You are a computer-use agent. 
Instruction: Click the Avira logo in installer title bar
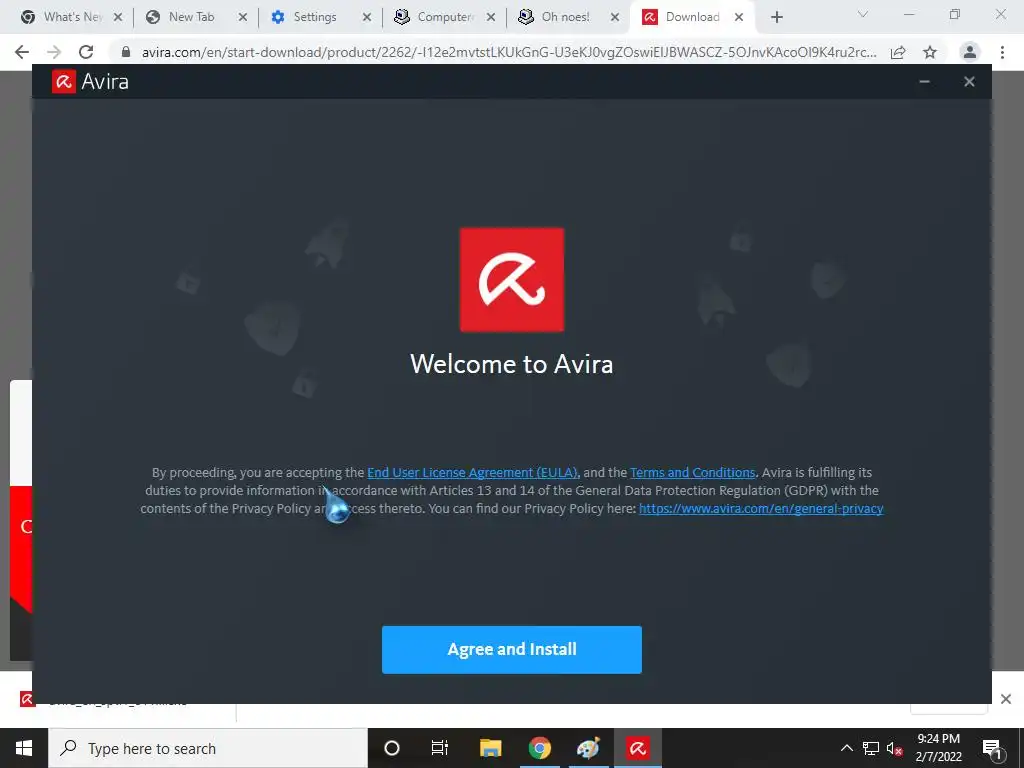click(64, 82)
